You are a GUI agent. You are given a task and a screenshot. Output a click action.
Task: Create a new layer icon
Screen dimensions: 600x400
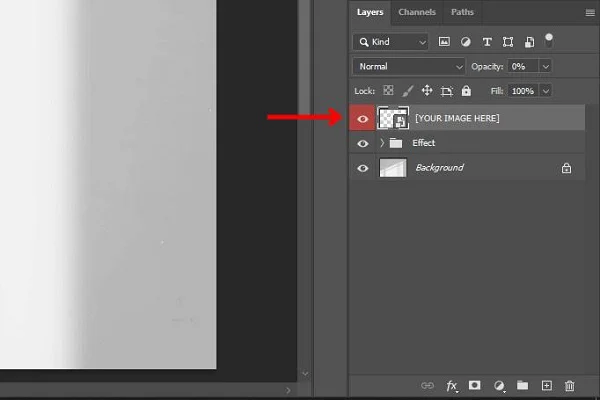(x=547, y=385)
